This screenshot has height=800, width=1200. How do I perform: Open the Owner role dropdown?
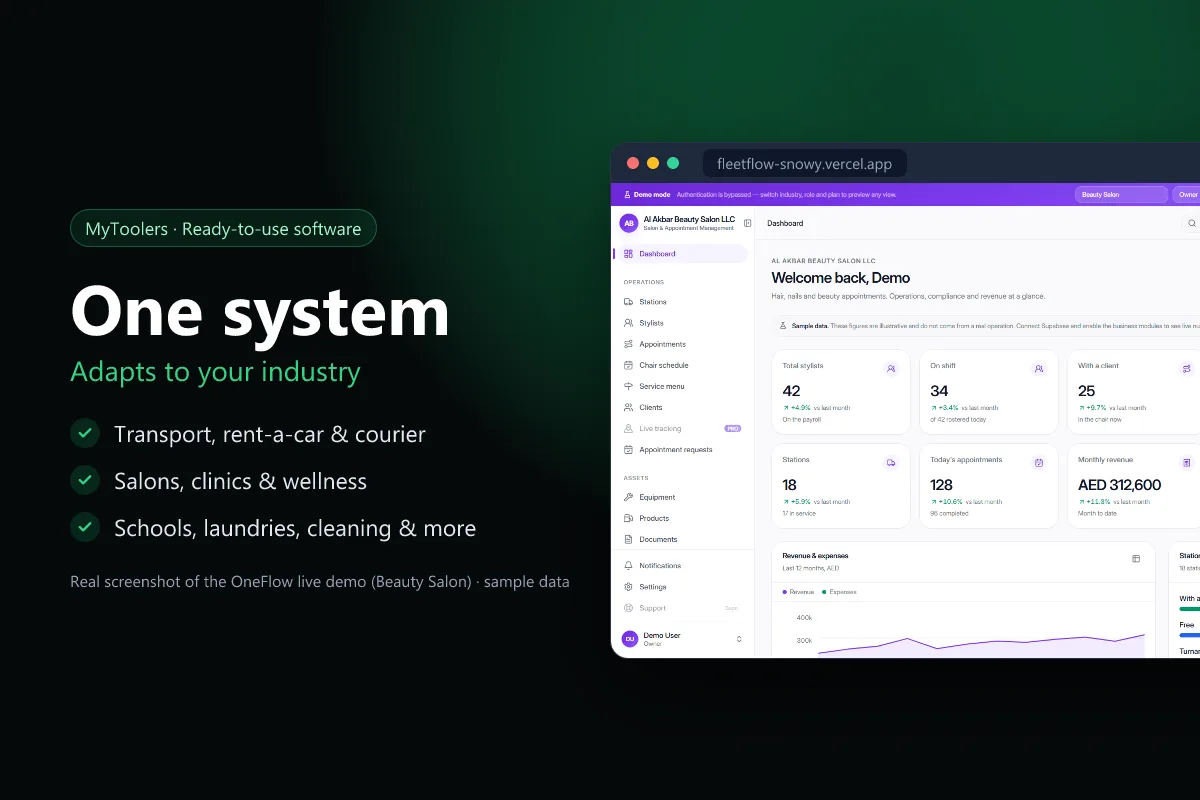pos(1187,195)
